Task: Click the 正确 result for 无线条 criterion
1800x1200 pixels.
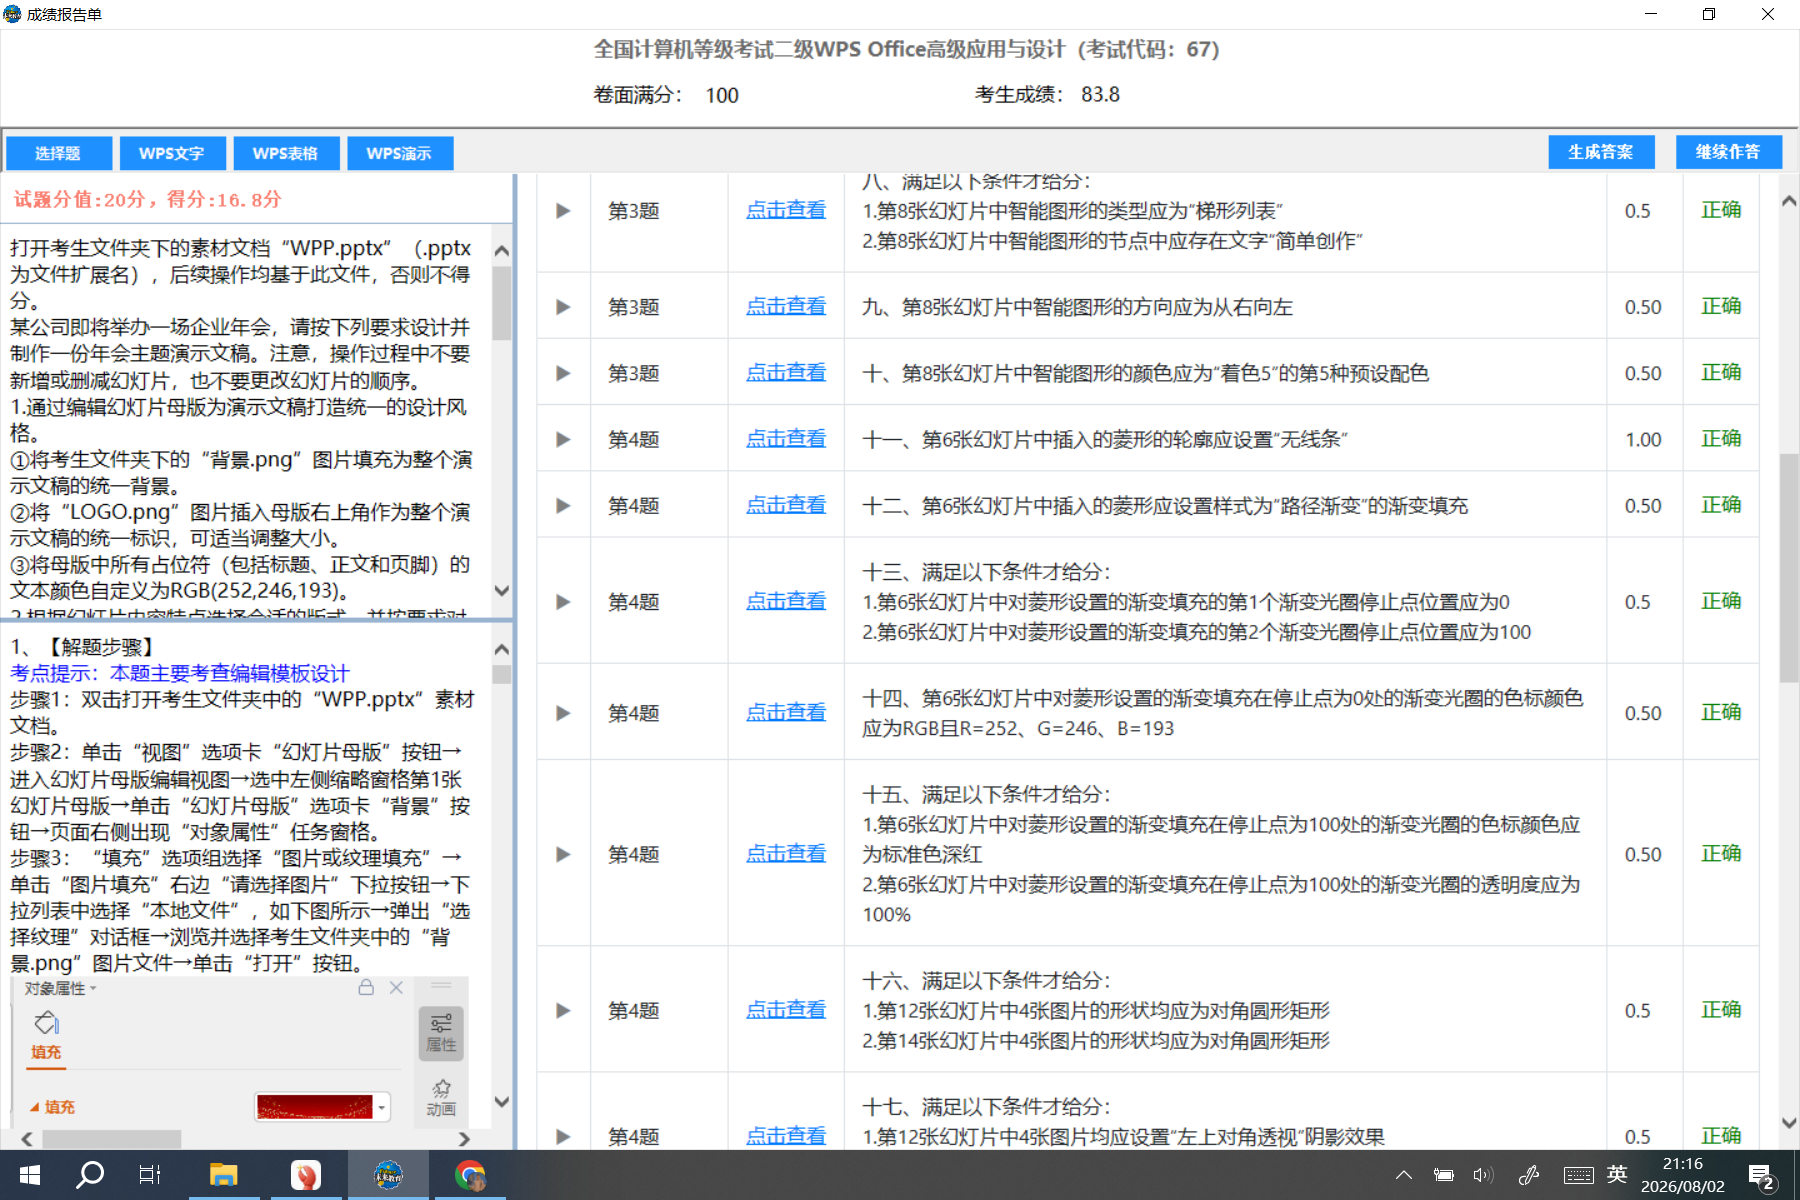Action: tap(1721, 438)
